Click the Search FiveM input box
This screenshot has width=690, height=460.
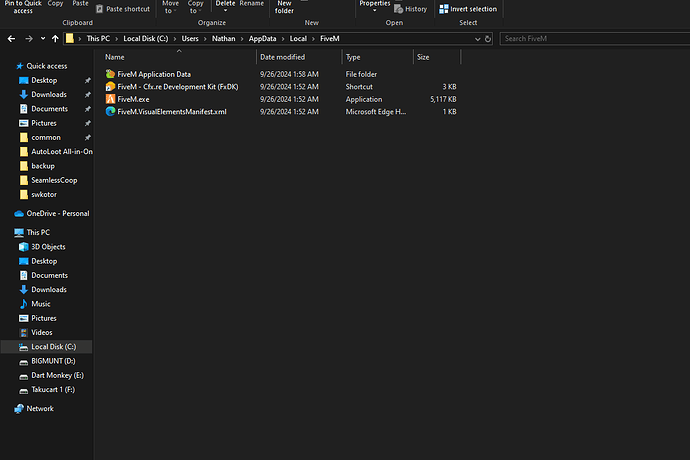click(x=590, y=38)
